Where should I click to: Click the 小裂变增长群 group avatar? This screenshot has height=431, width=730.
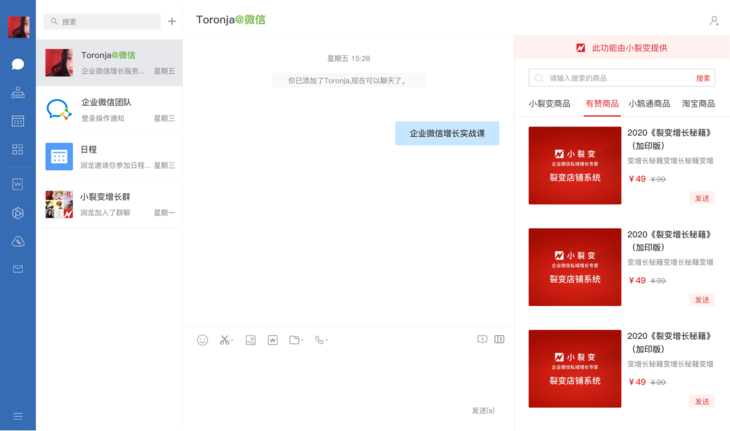click(59, 204)
